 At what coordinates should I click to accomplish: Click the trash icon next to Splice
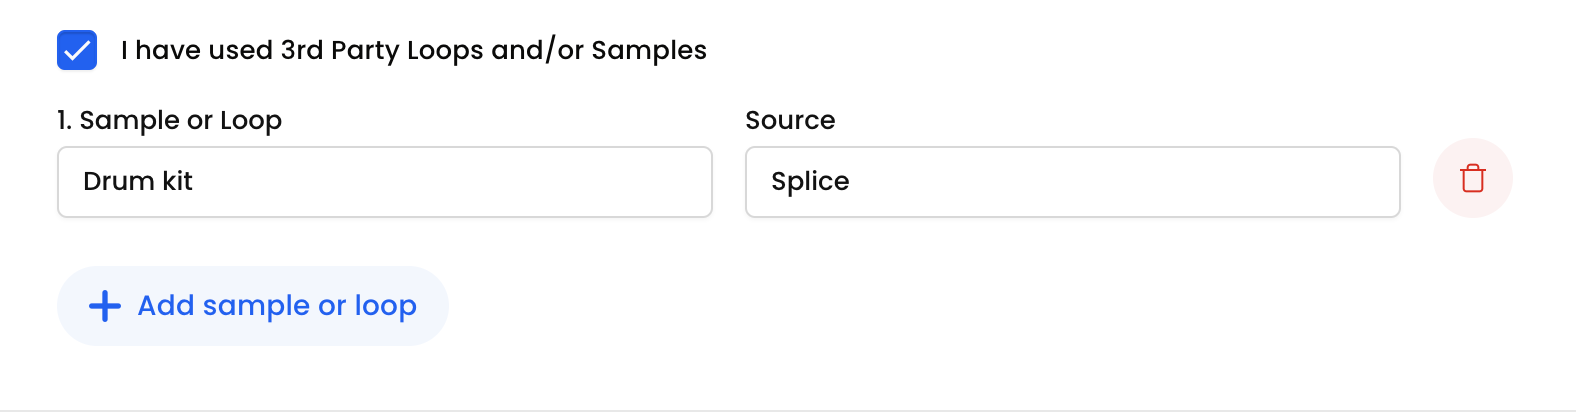(1472, 179)
